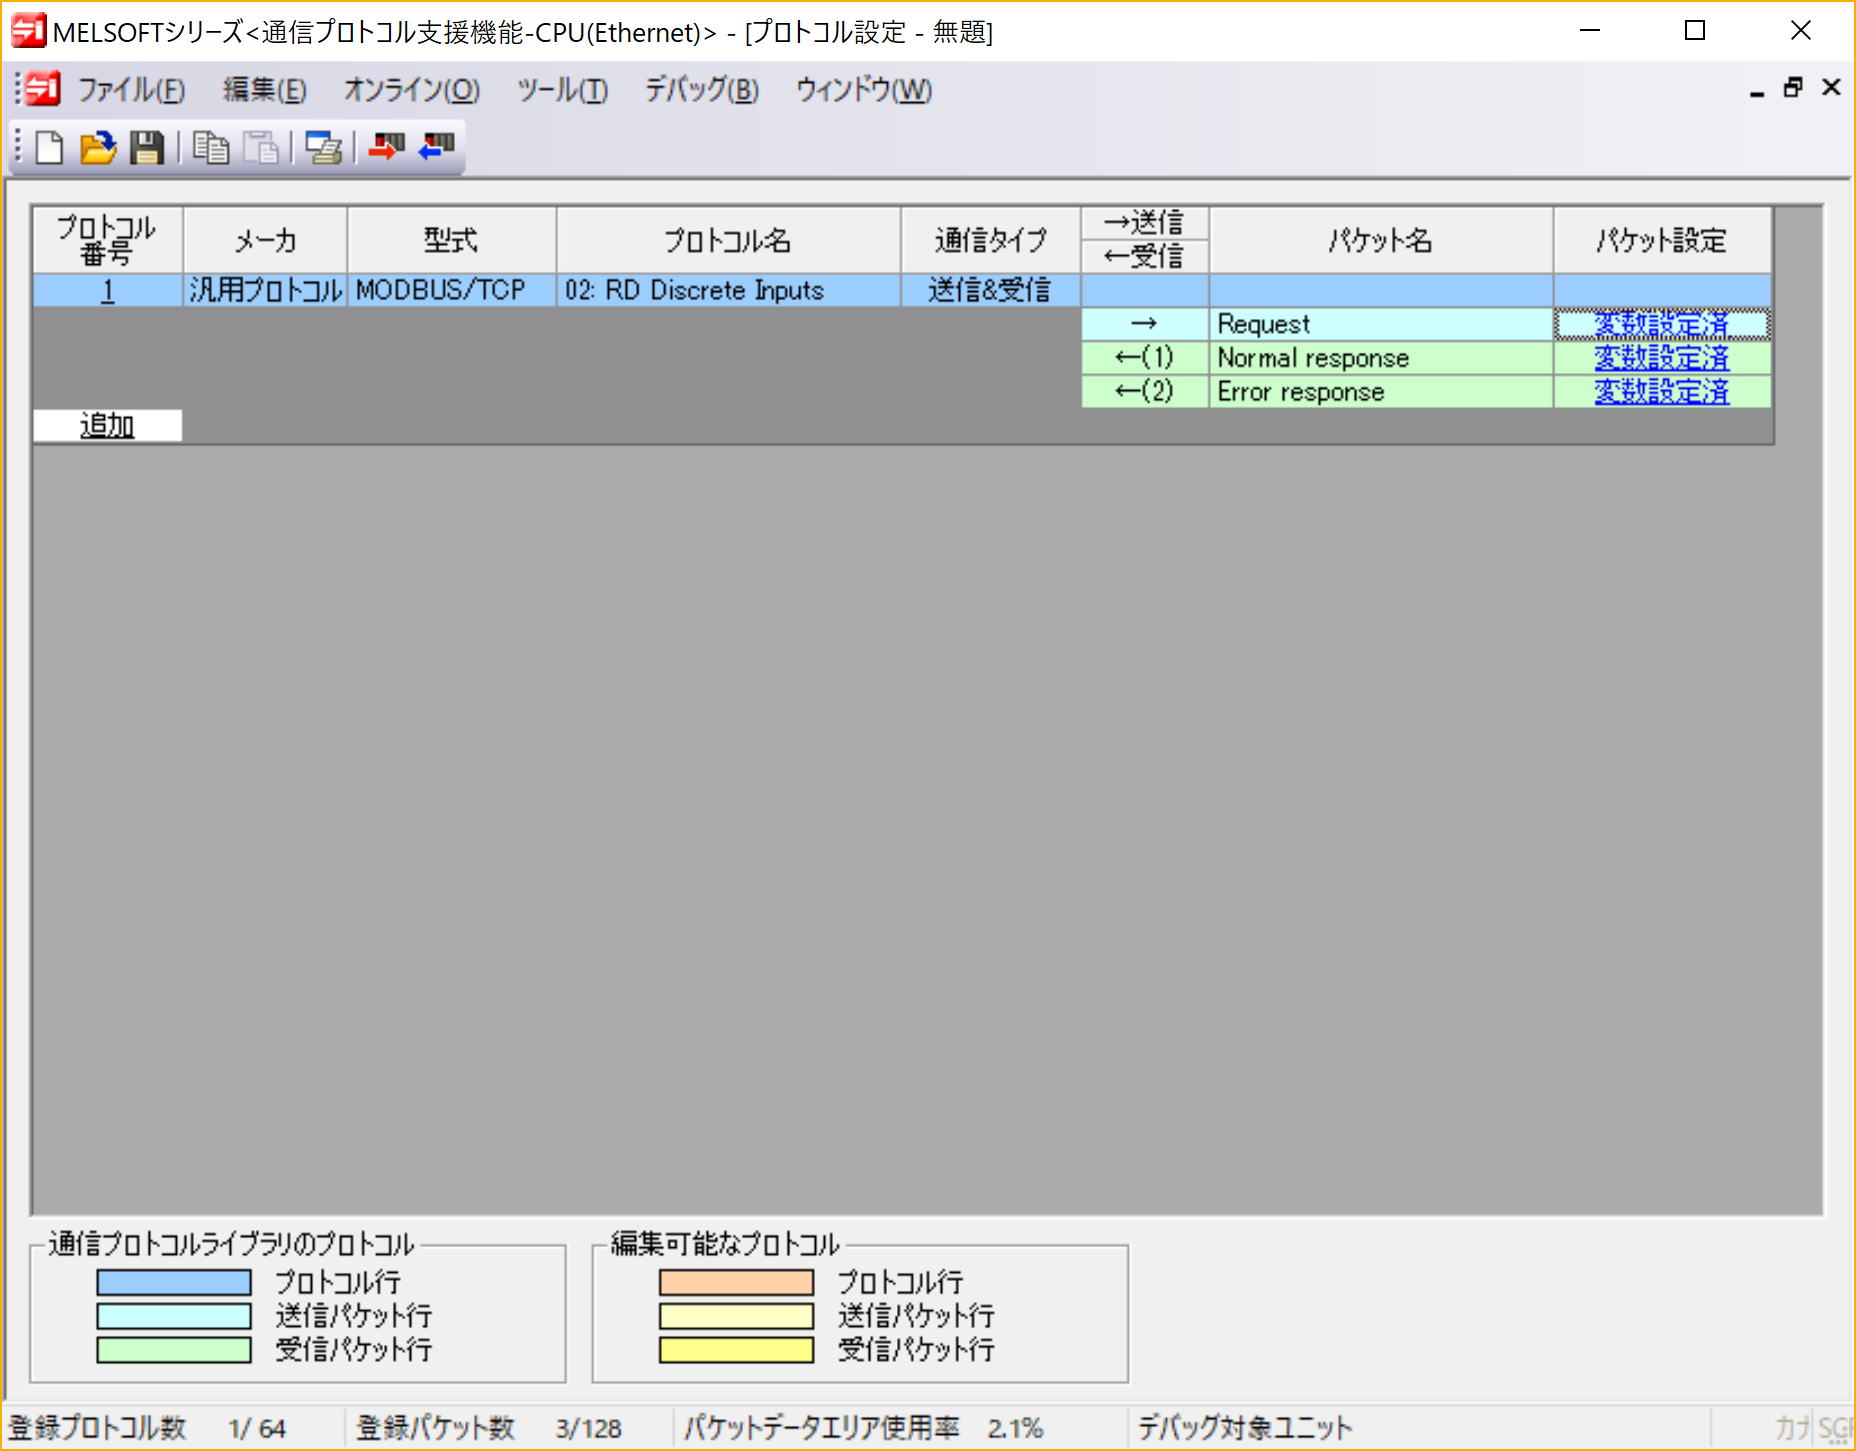The image size is (1856, 1451).
Task: Click 変数設定済 link for Normal response
Action: 1661,358
